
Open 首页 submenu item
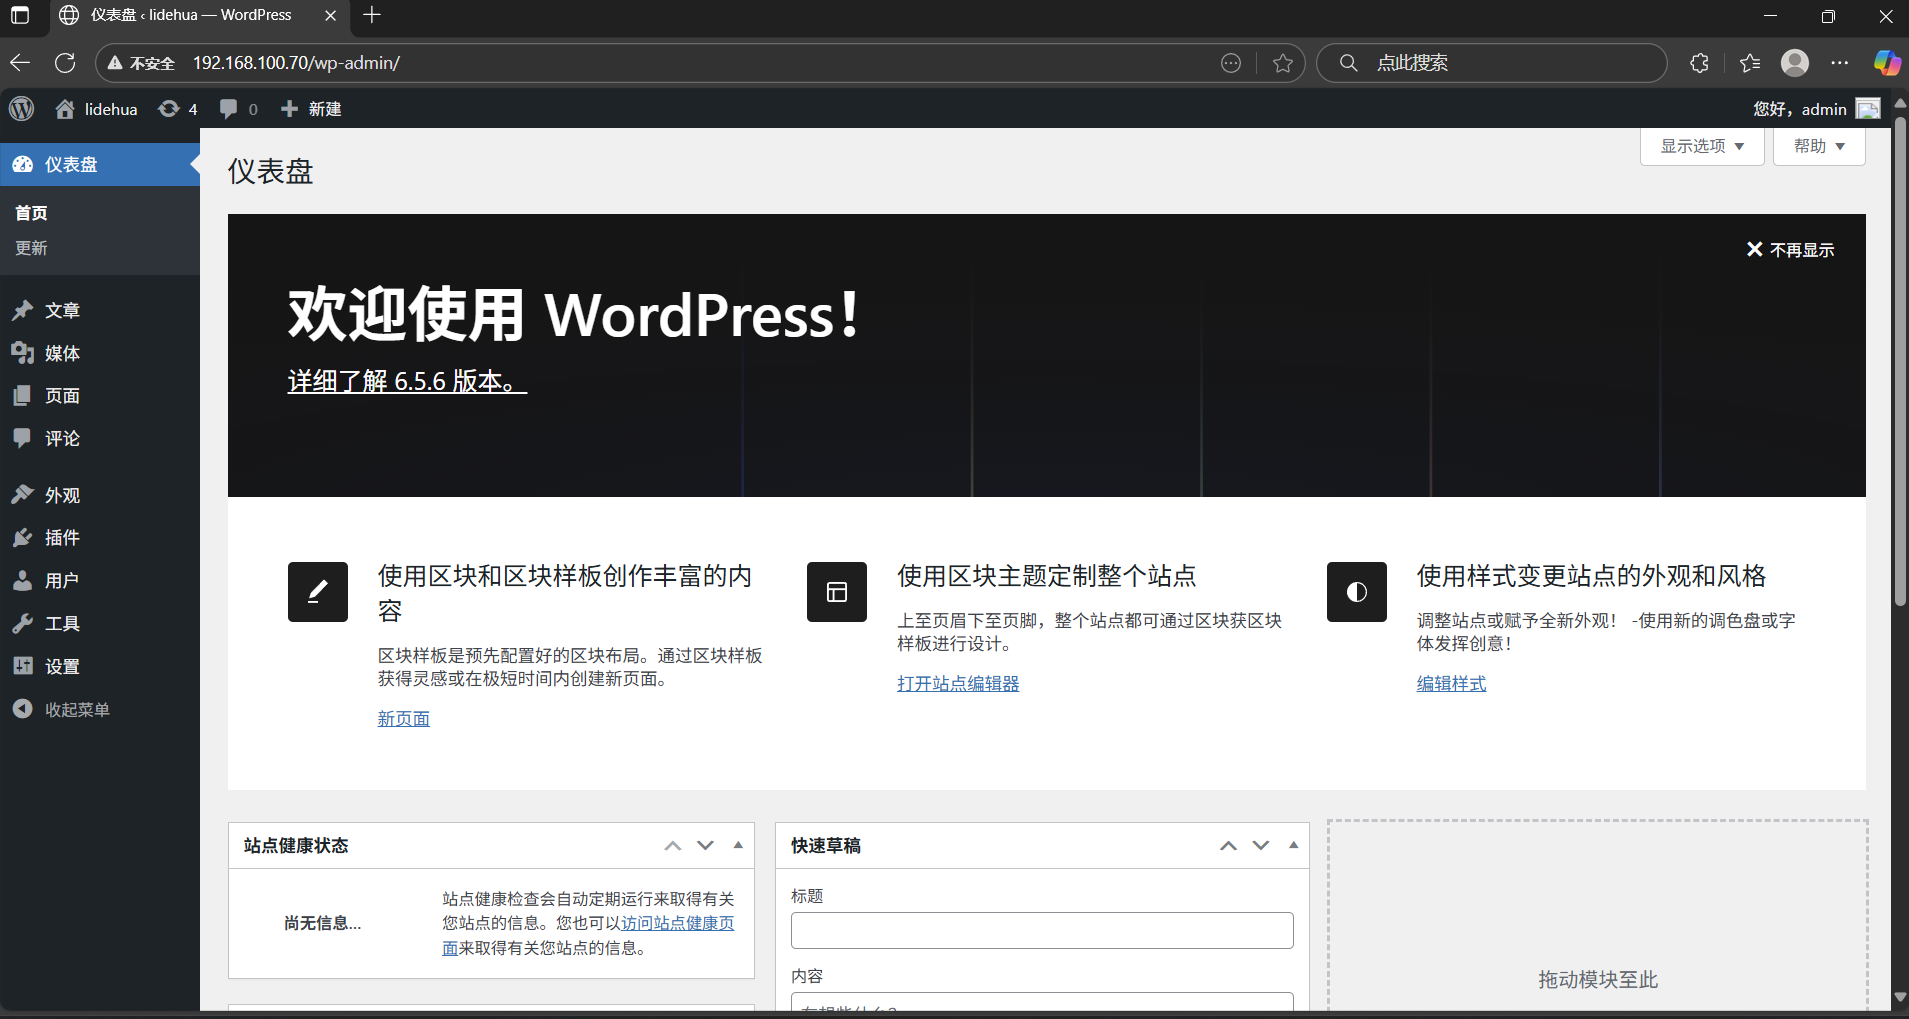[31, 213]
